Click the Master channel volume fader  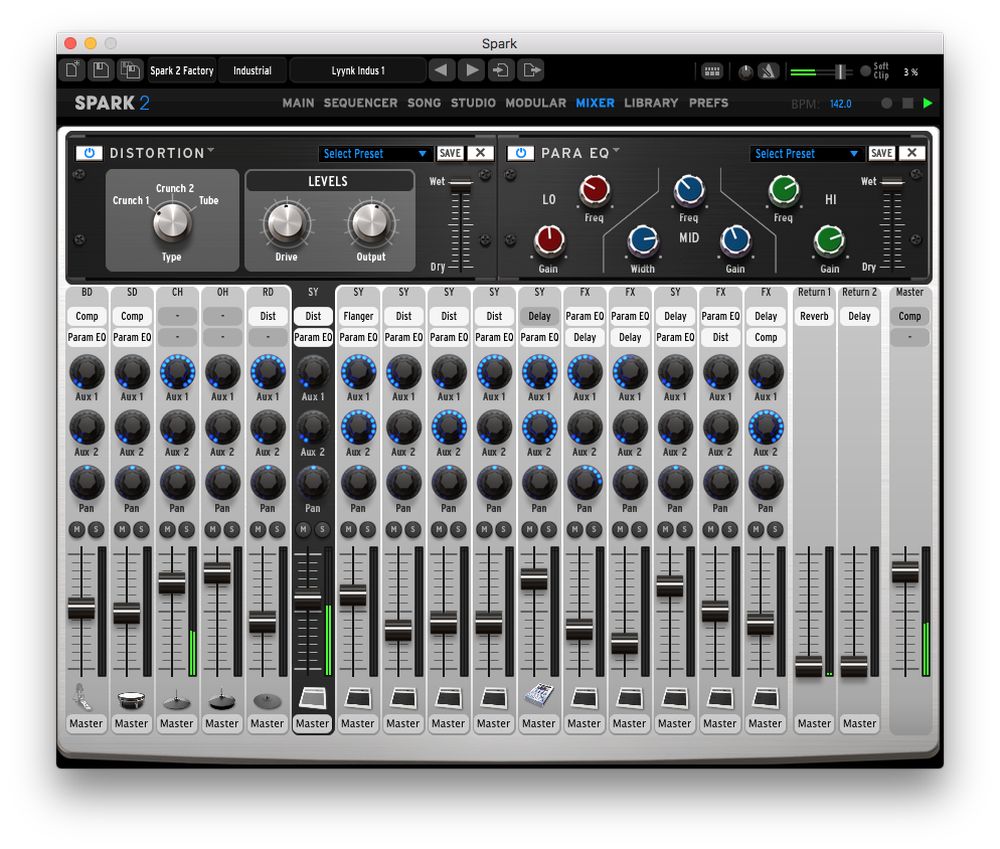point(905,571)
